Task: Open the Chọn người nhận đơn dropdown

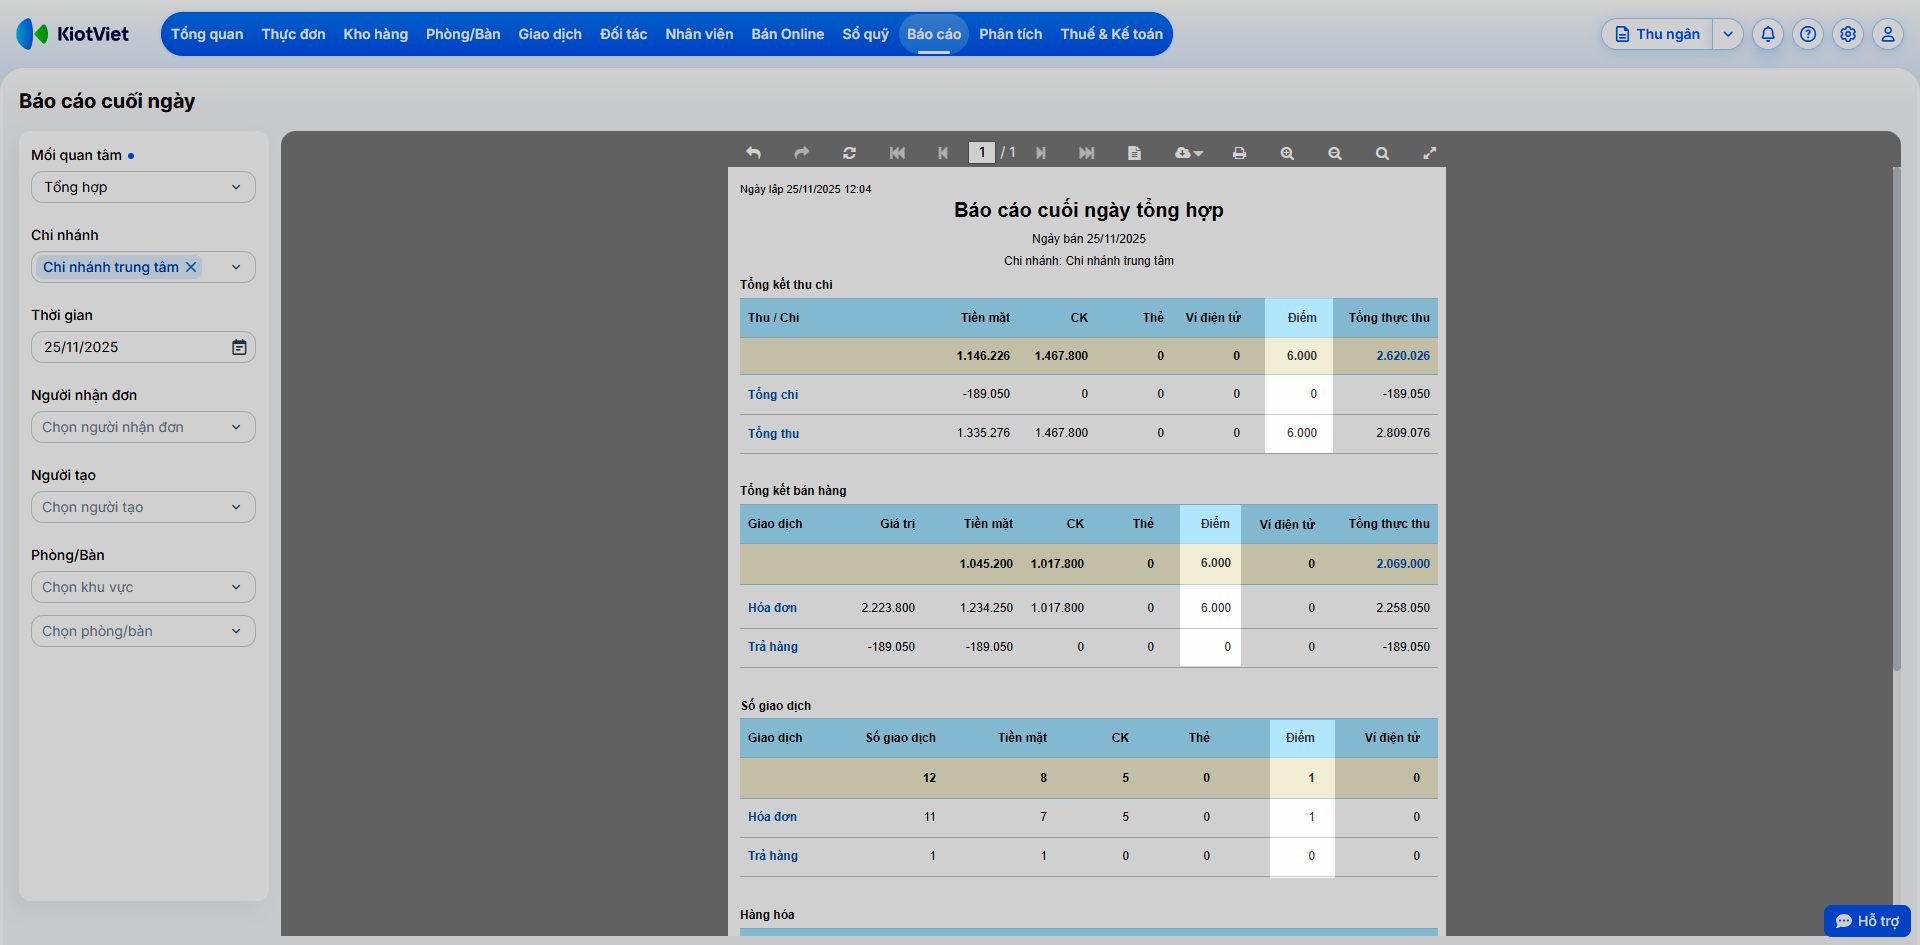Action: (143, 427)
